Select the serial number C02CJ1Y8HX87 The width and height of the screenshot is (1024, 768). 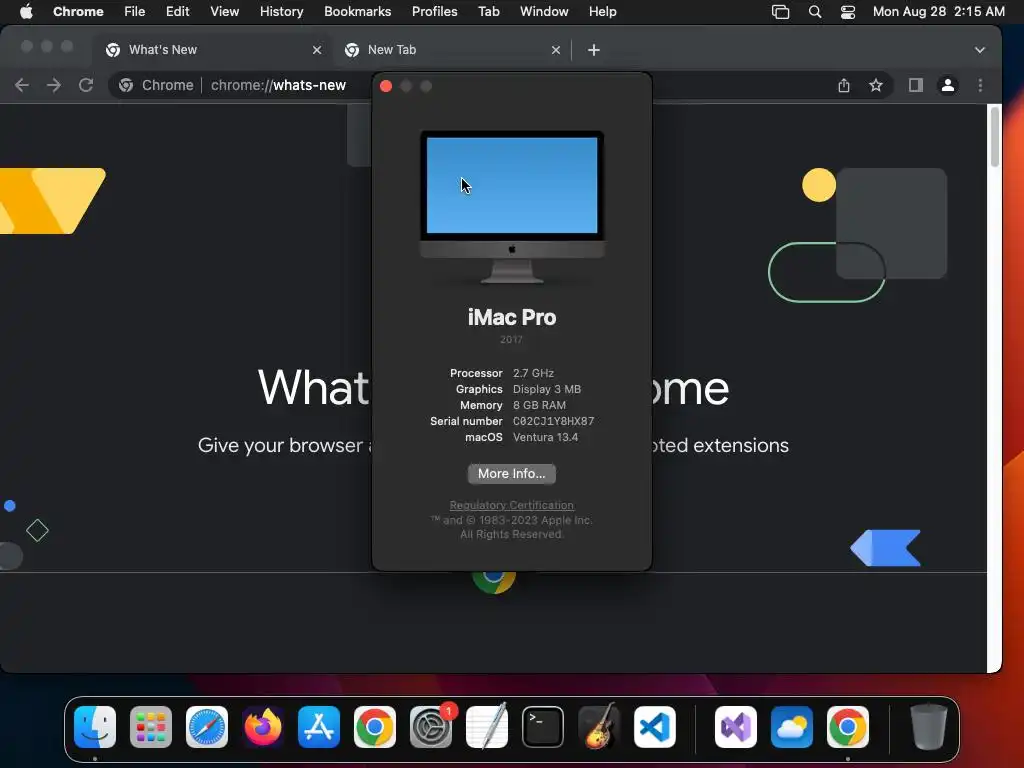pos(553,421)
